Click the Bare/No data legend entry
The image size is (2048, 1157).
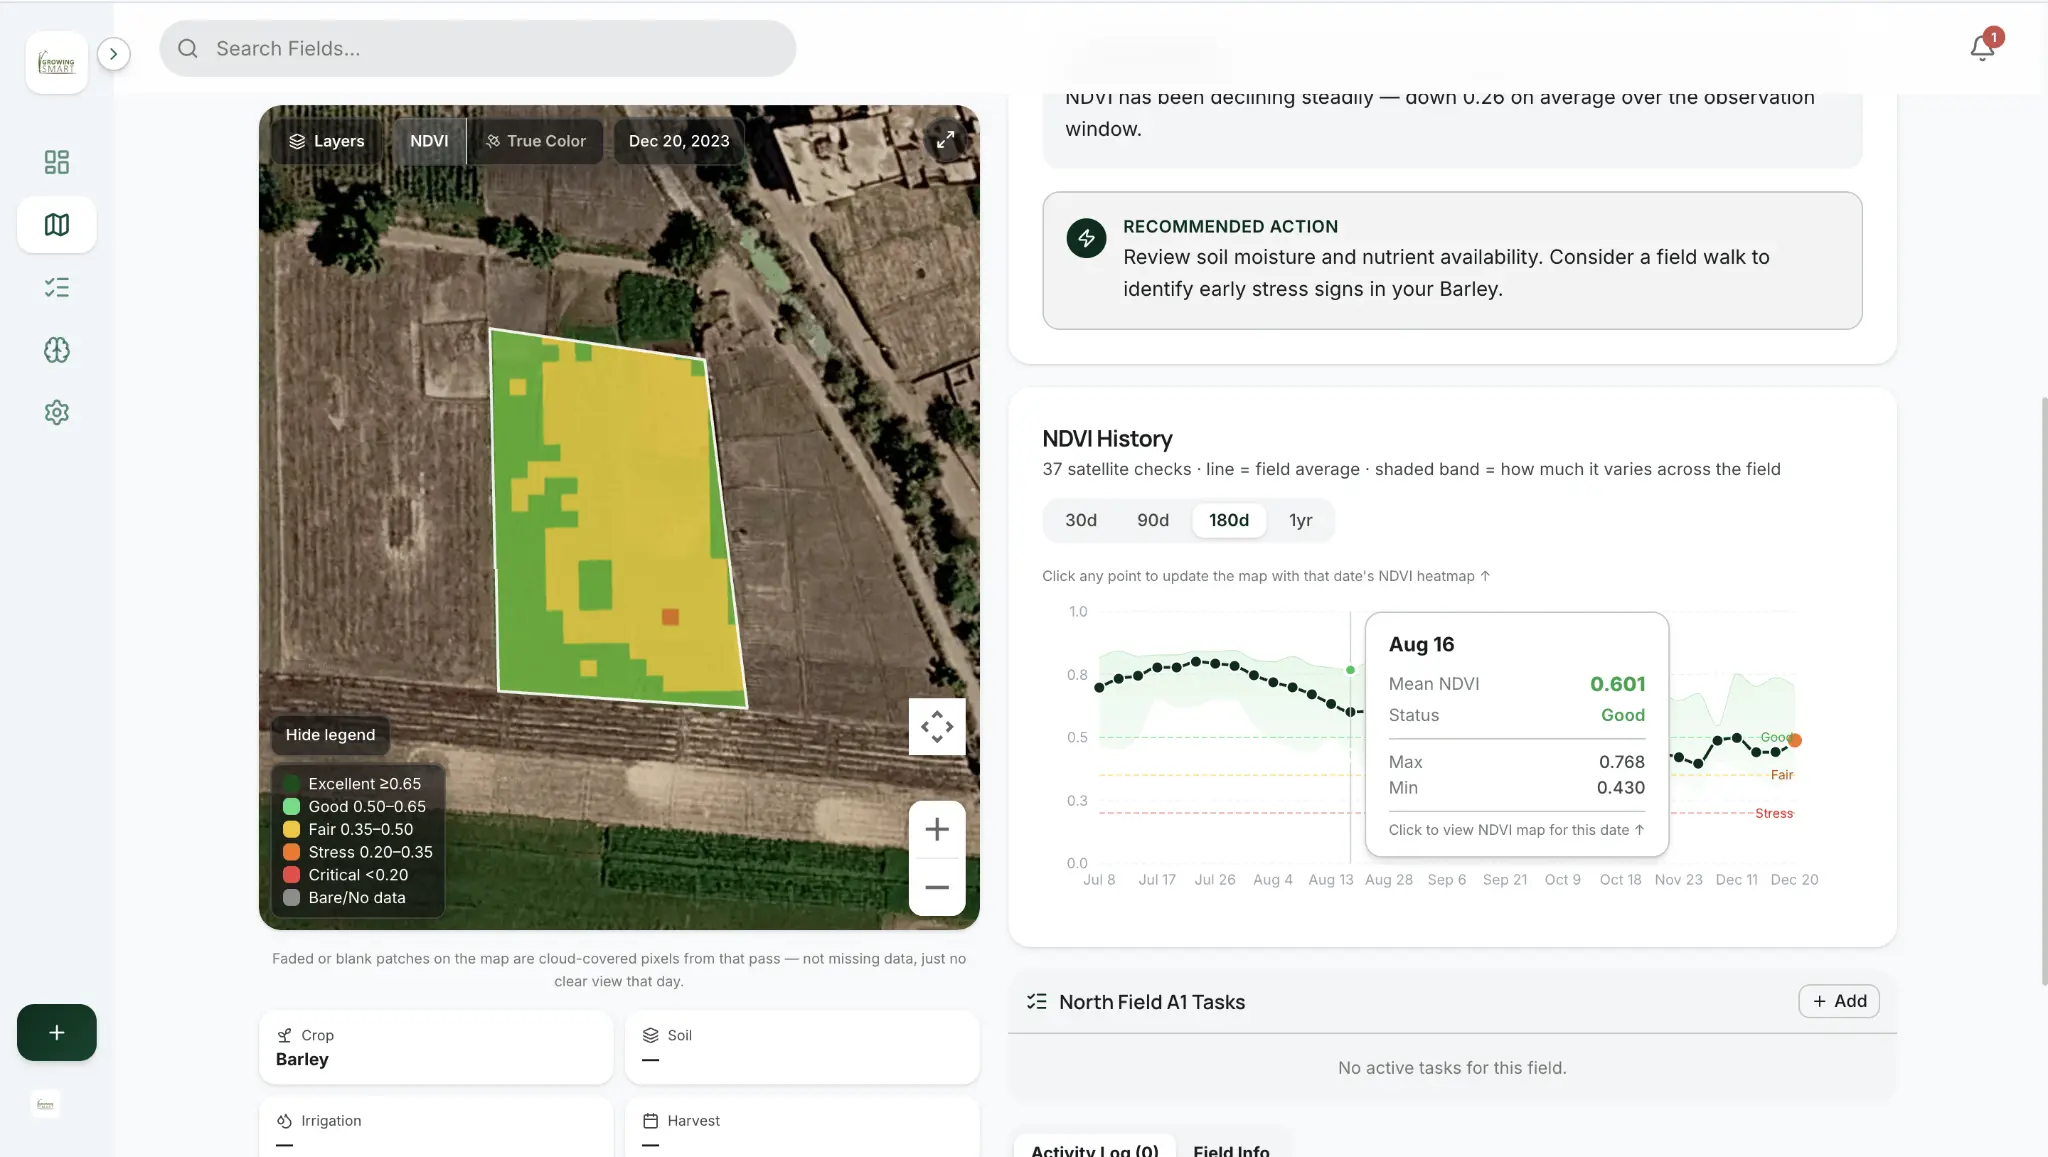345,898
